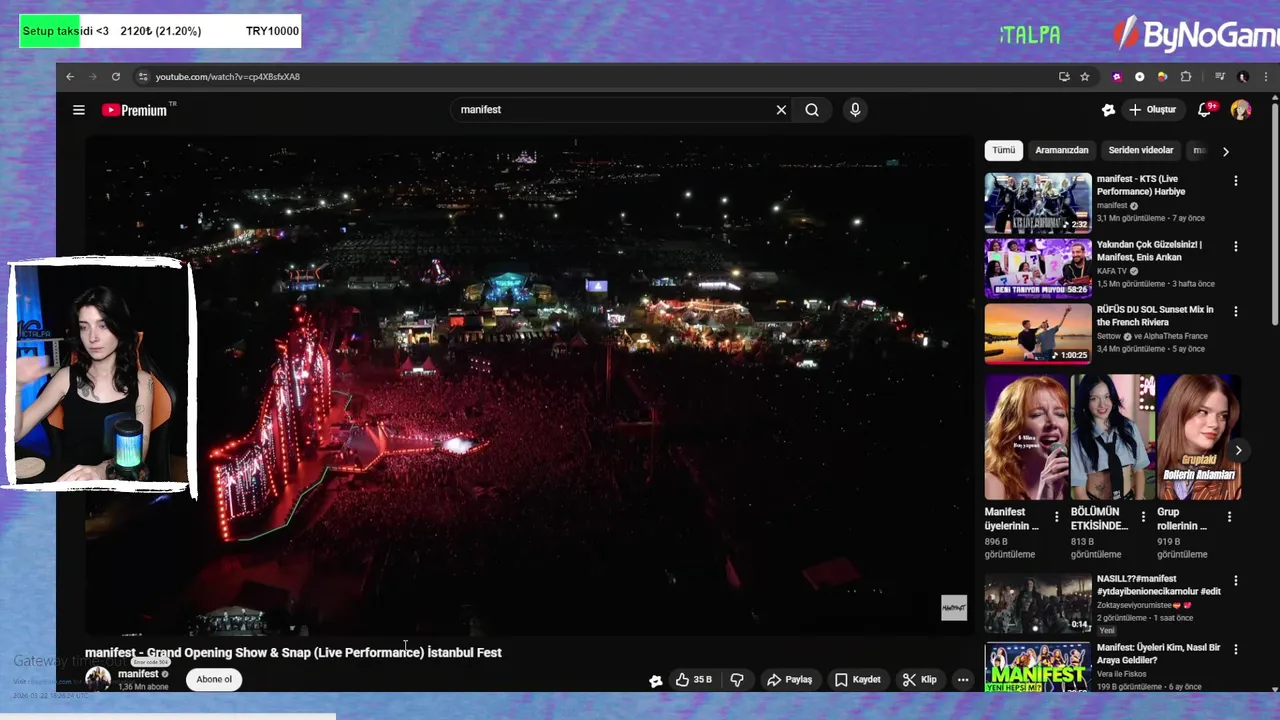Open options for Manifest: Üyeleri Kim video
Viewport: 1280px width, 720px height.
1236,649
